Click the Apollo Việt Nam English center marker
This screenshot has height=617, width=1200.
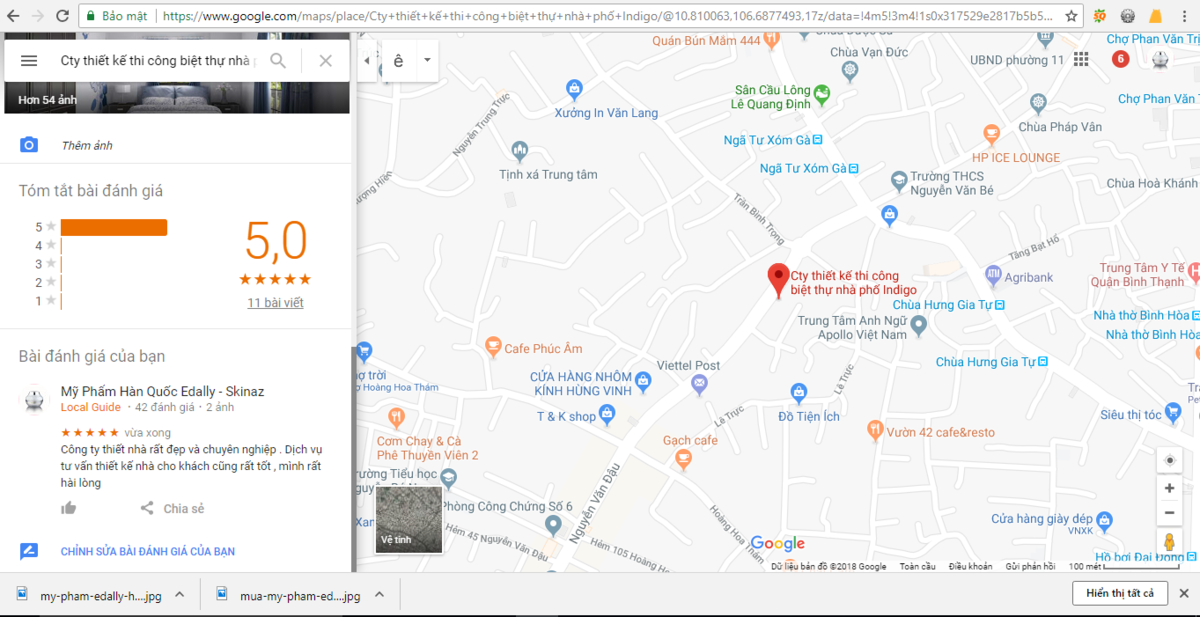pyautogui.click(x=919, y=327)
